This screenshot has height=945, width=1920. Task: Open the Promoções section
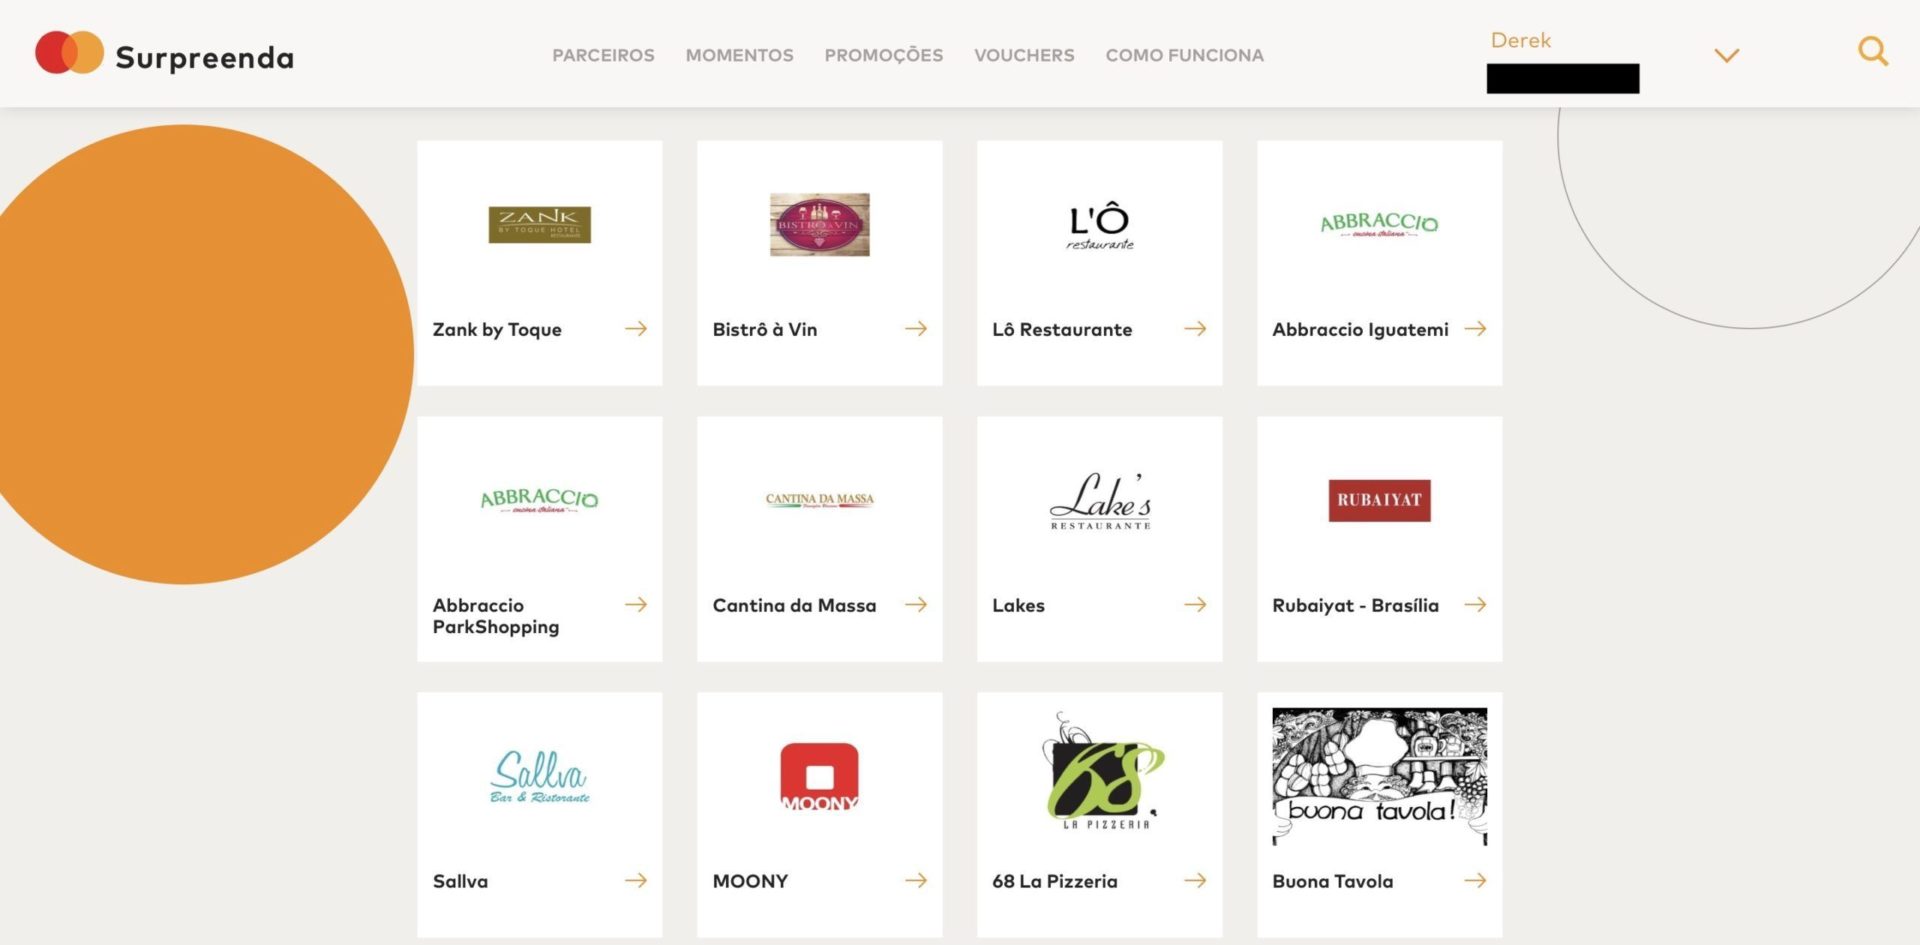pos(883,56)
